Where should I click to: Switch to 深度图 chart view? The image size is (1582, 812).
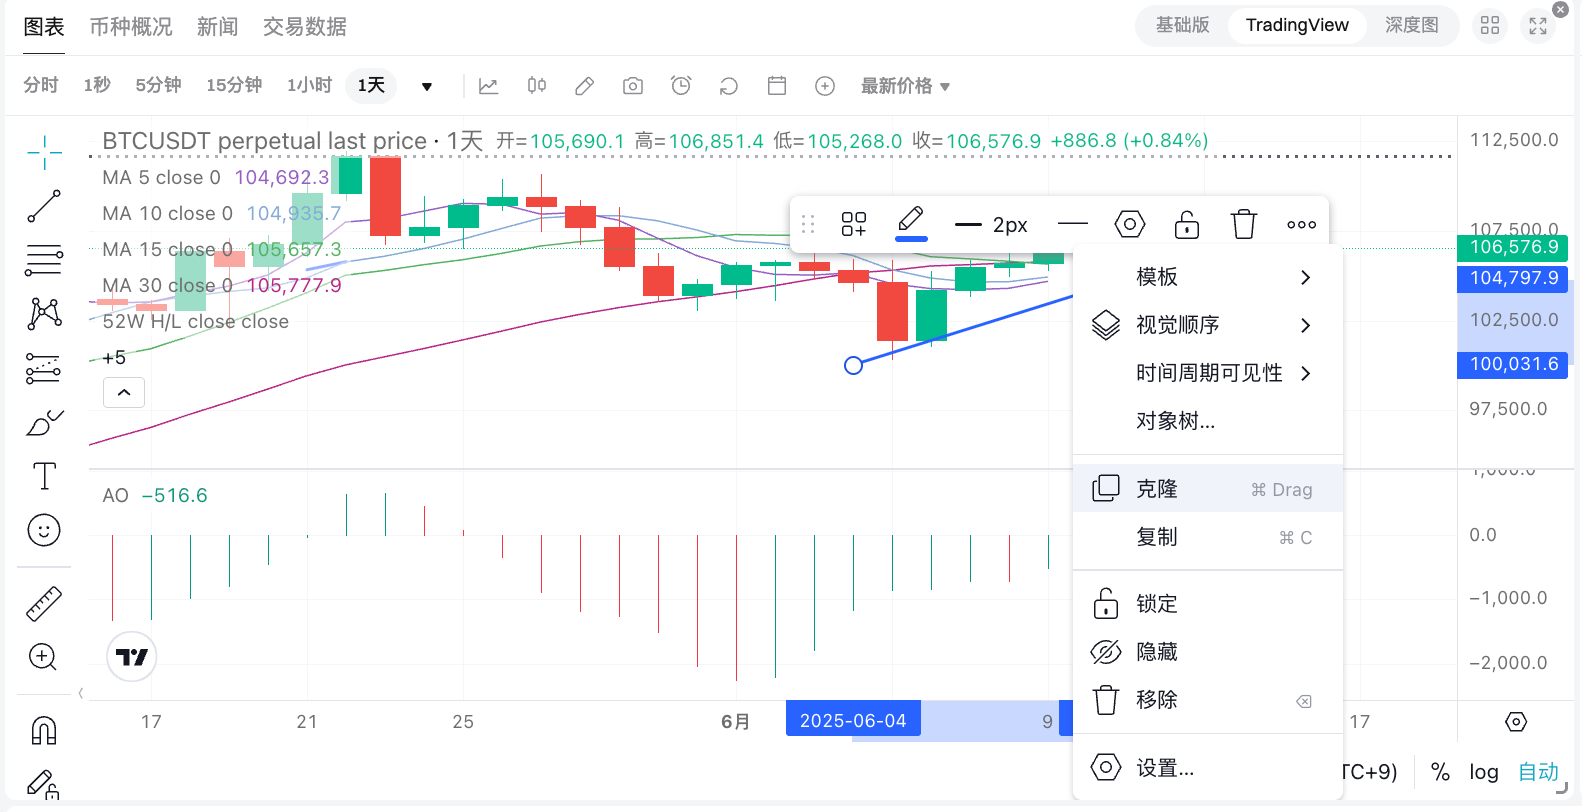point(1411,25)
